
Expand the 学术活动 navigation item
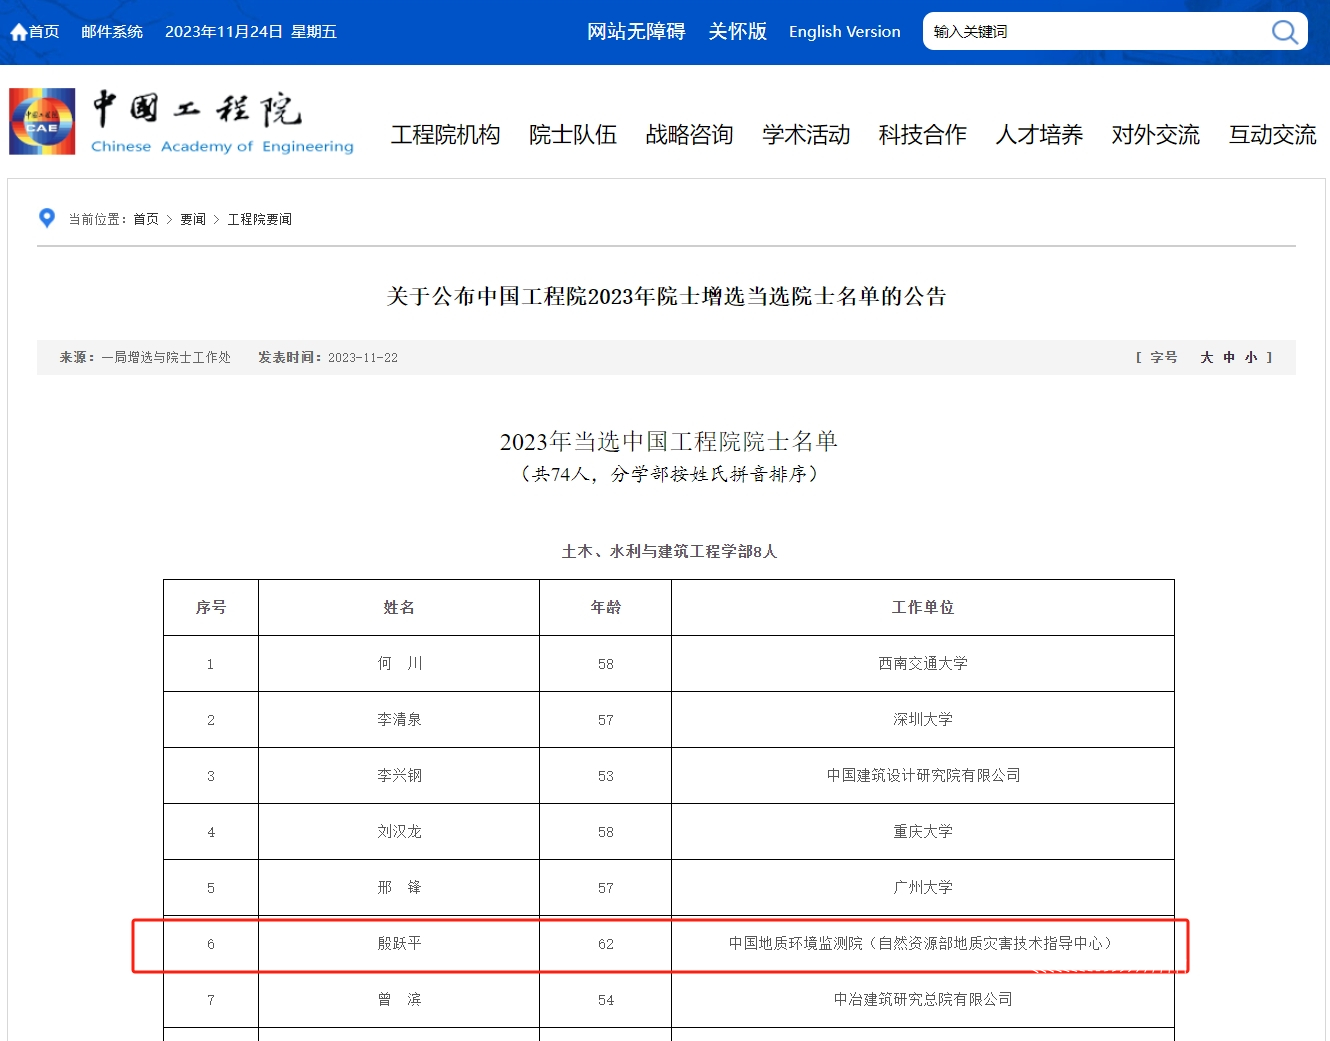click(x=806, y=135)
